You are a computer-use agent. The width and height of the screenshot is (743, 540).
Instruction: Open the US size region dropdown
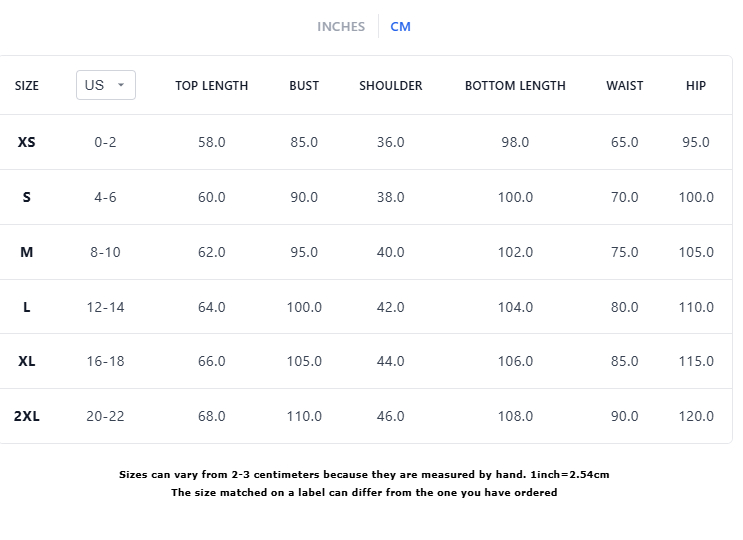(105, 85)
